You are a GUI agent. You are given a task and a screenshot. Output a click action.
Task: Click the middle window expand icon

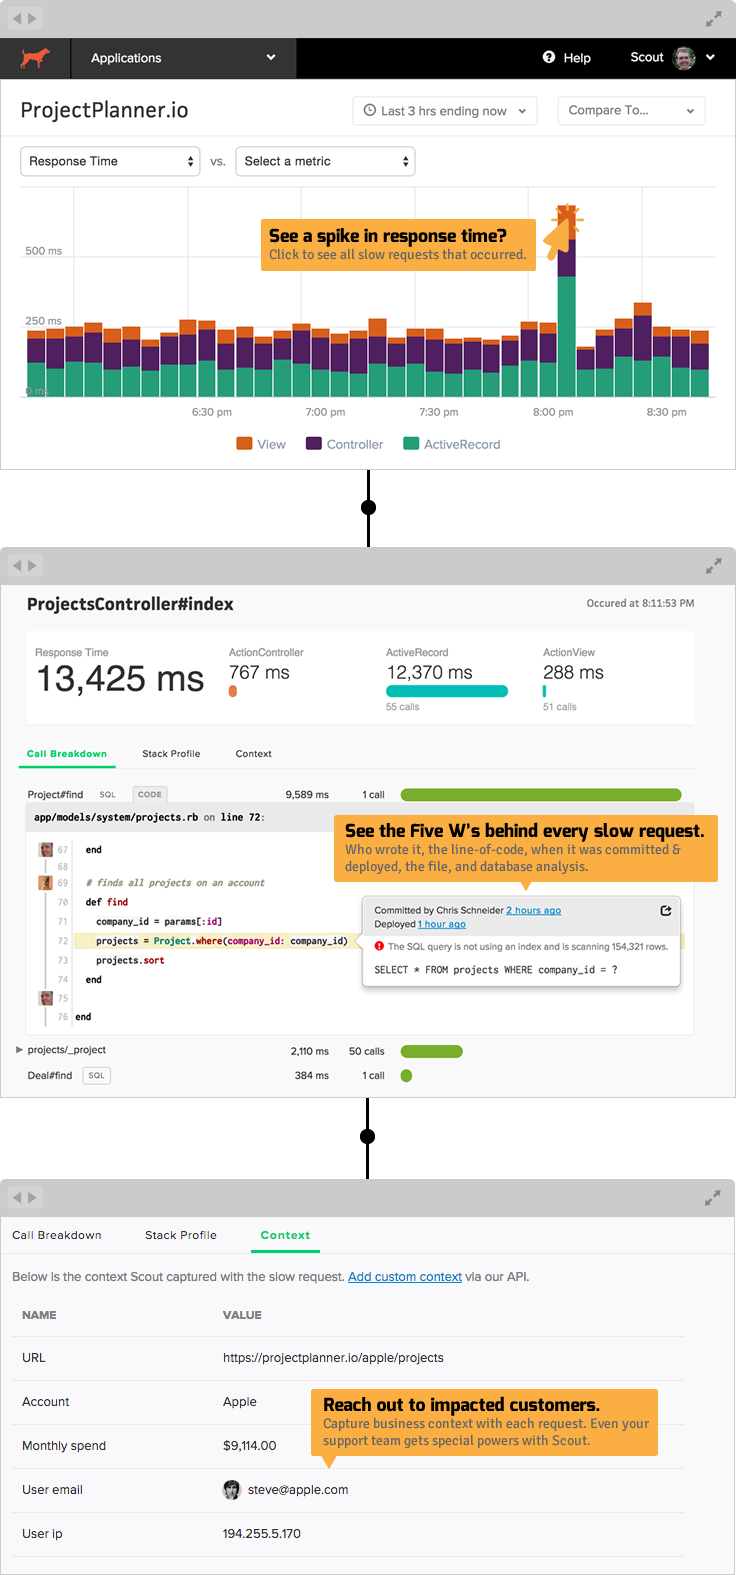pyautogui.click(x=713, y=566)
